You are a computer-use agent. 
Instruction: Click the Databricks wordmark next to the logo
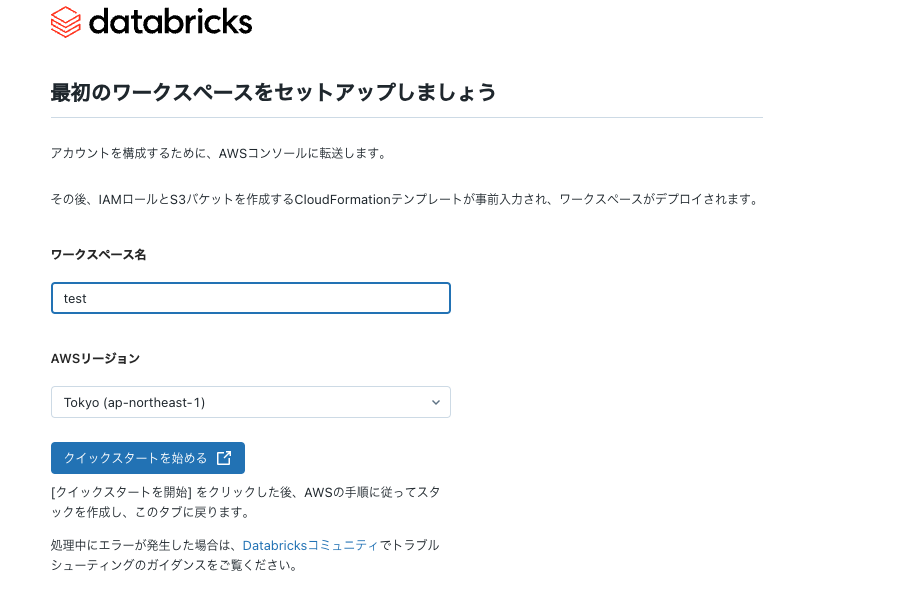170,22
